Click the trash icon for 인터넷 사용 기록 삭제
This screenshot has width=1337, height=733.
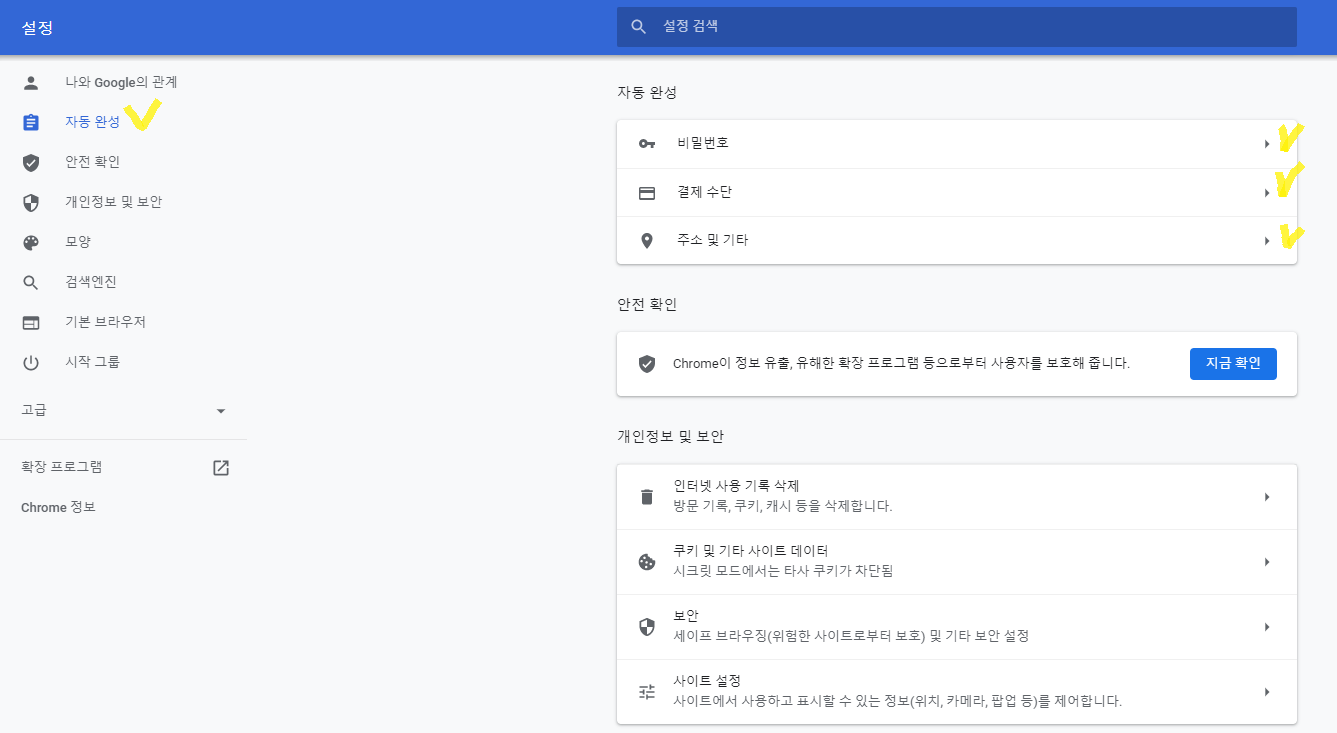tap(647, 497)
